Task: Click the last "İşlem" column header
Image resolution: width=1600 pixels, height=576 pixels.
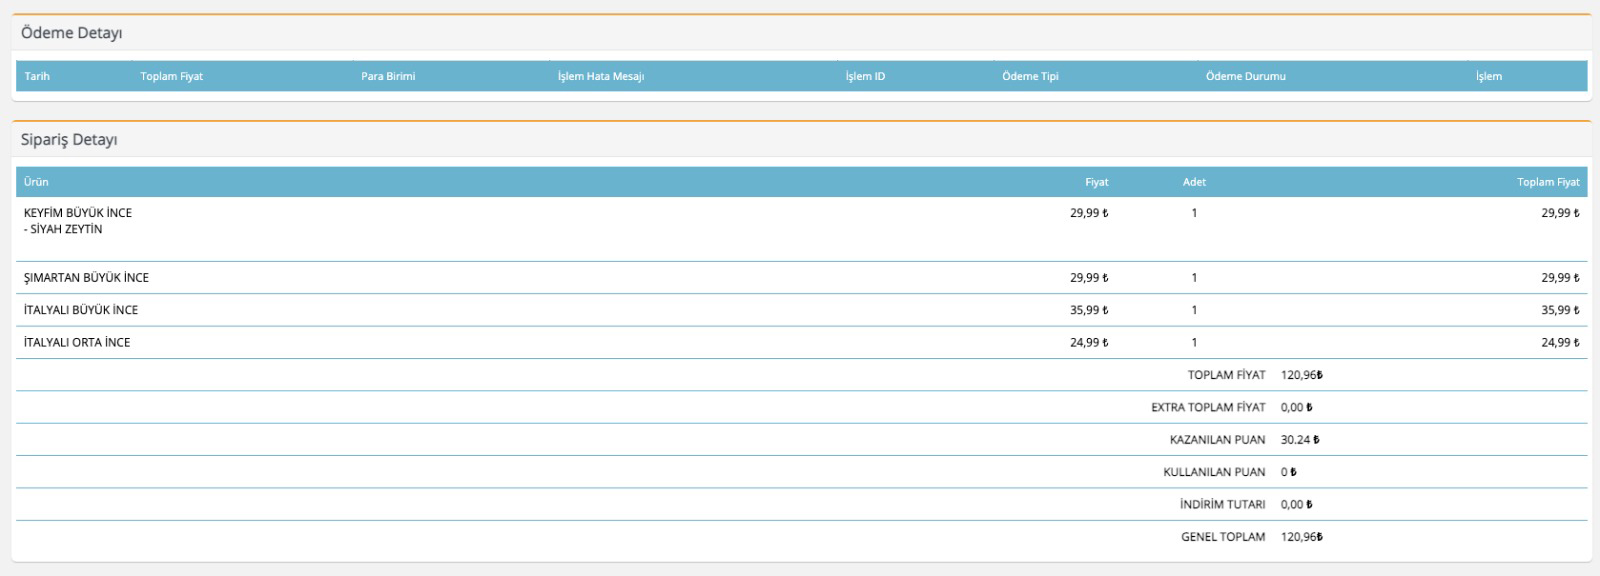Action: (1489, 76)
